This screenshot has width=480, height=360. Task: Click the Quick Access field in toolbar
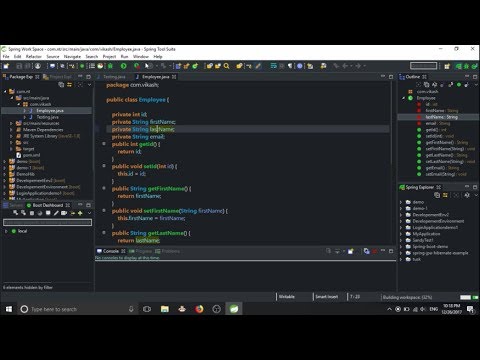[423, 66]
